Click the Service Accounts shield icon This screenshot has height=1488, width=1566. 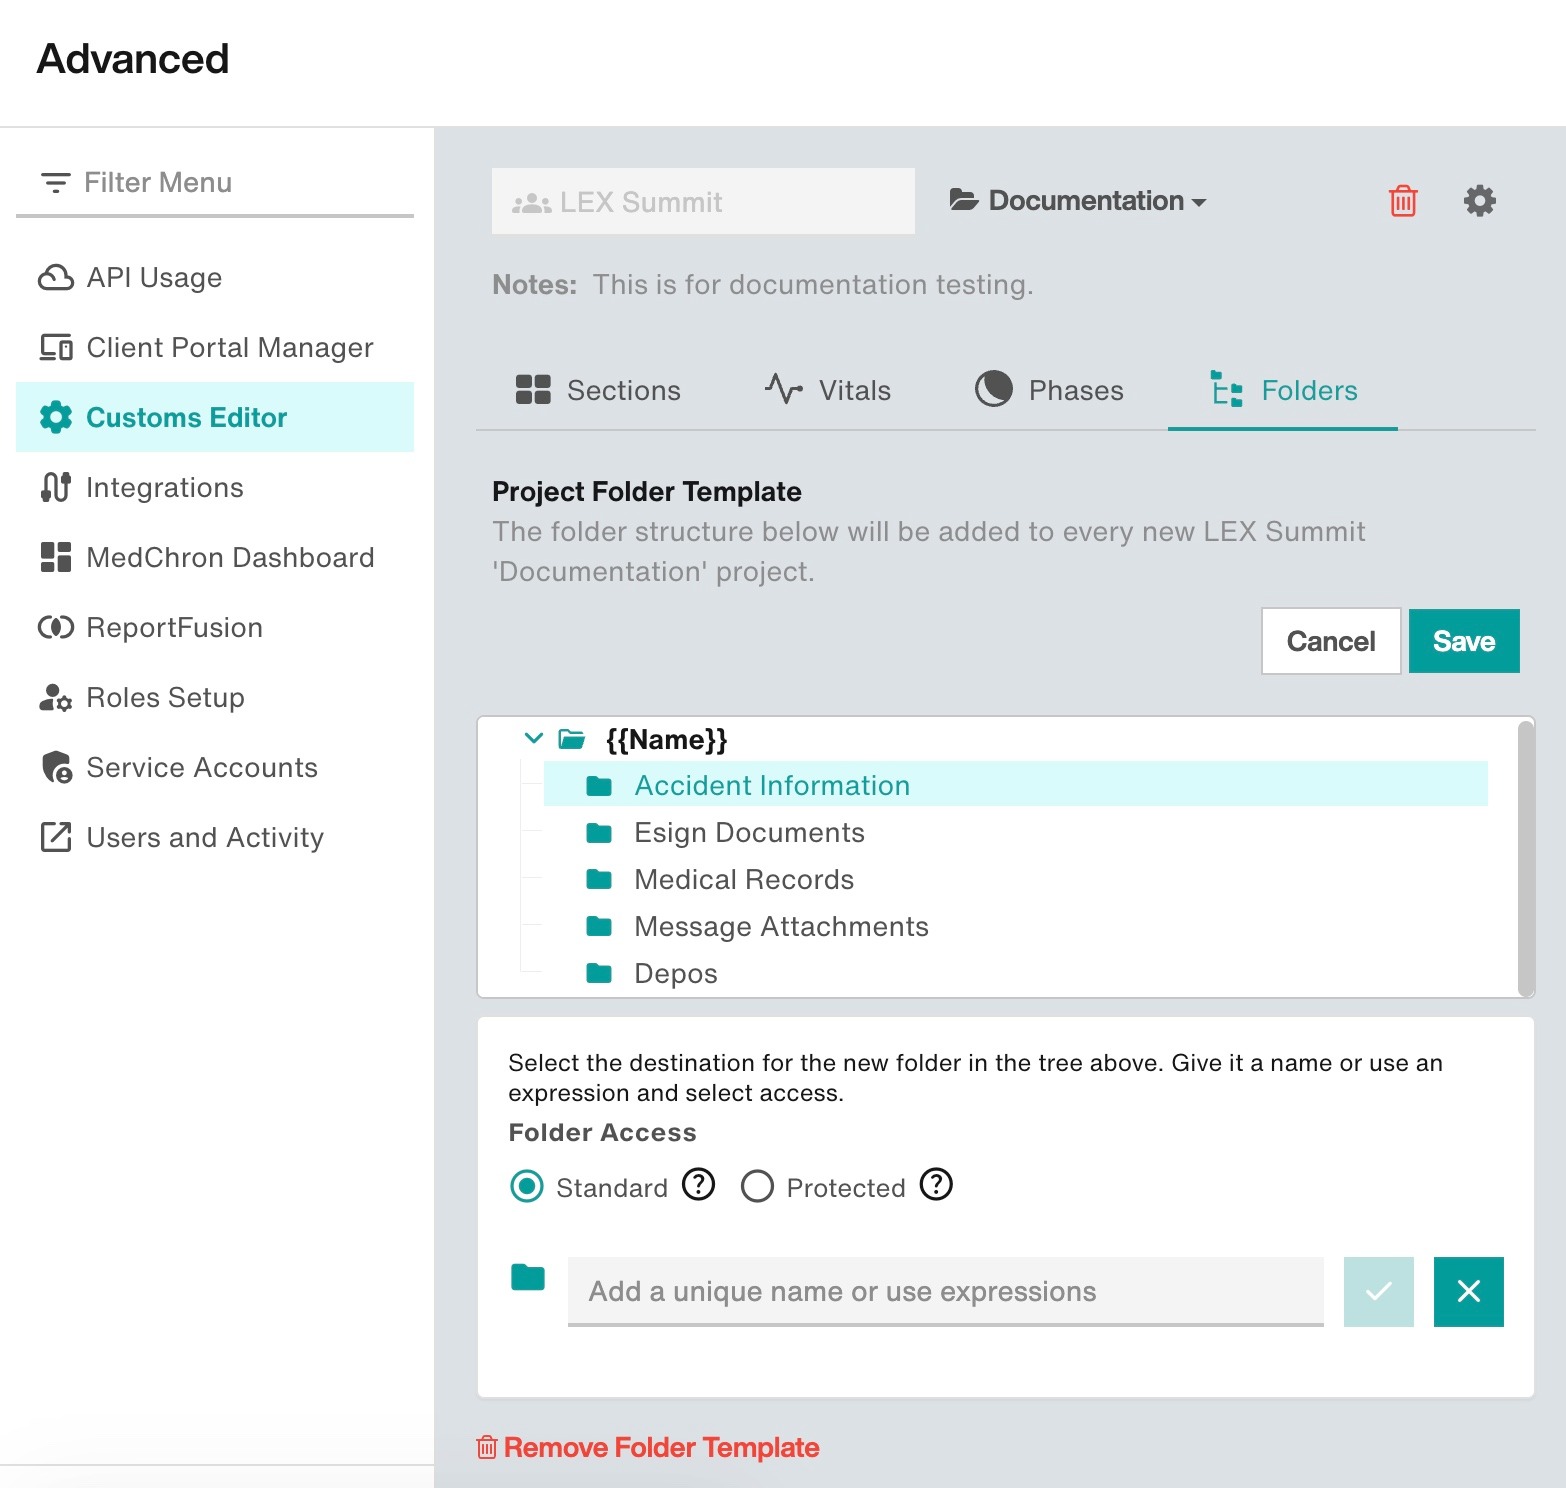56,767
